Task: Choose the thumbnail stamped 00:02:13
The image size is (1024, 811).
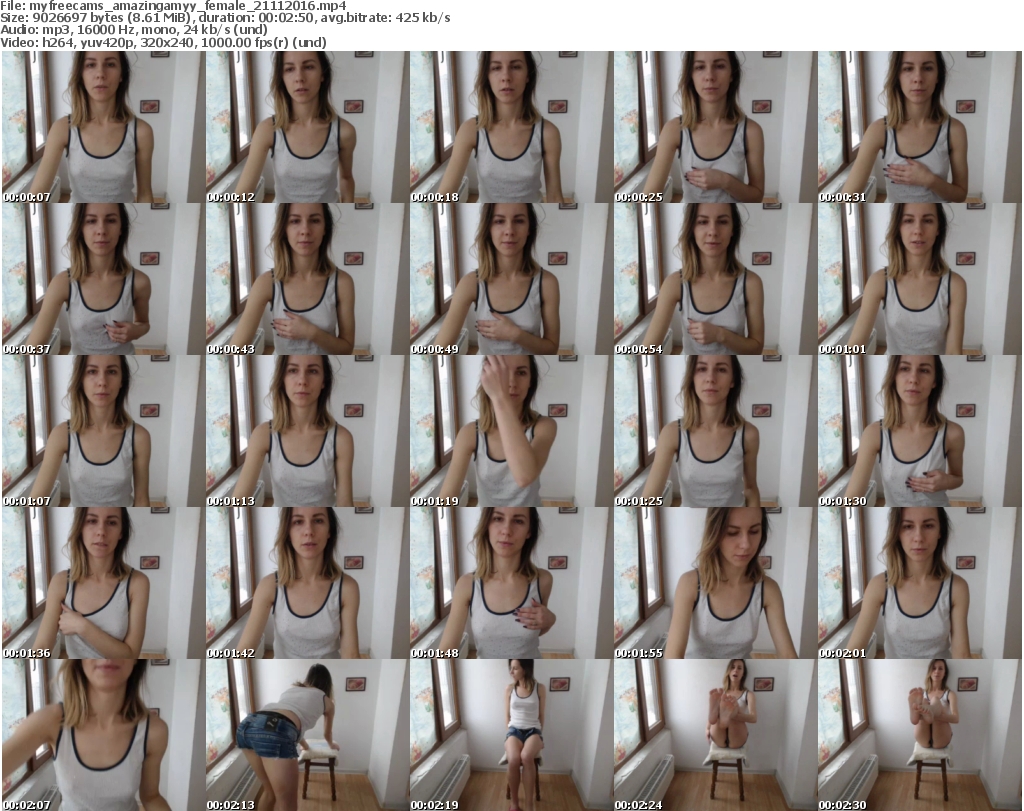Action: (306, 735)
